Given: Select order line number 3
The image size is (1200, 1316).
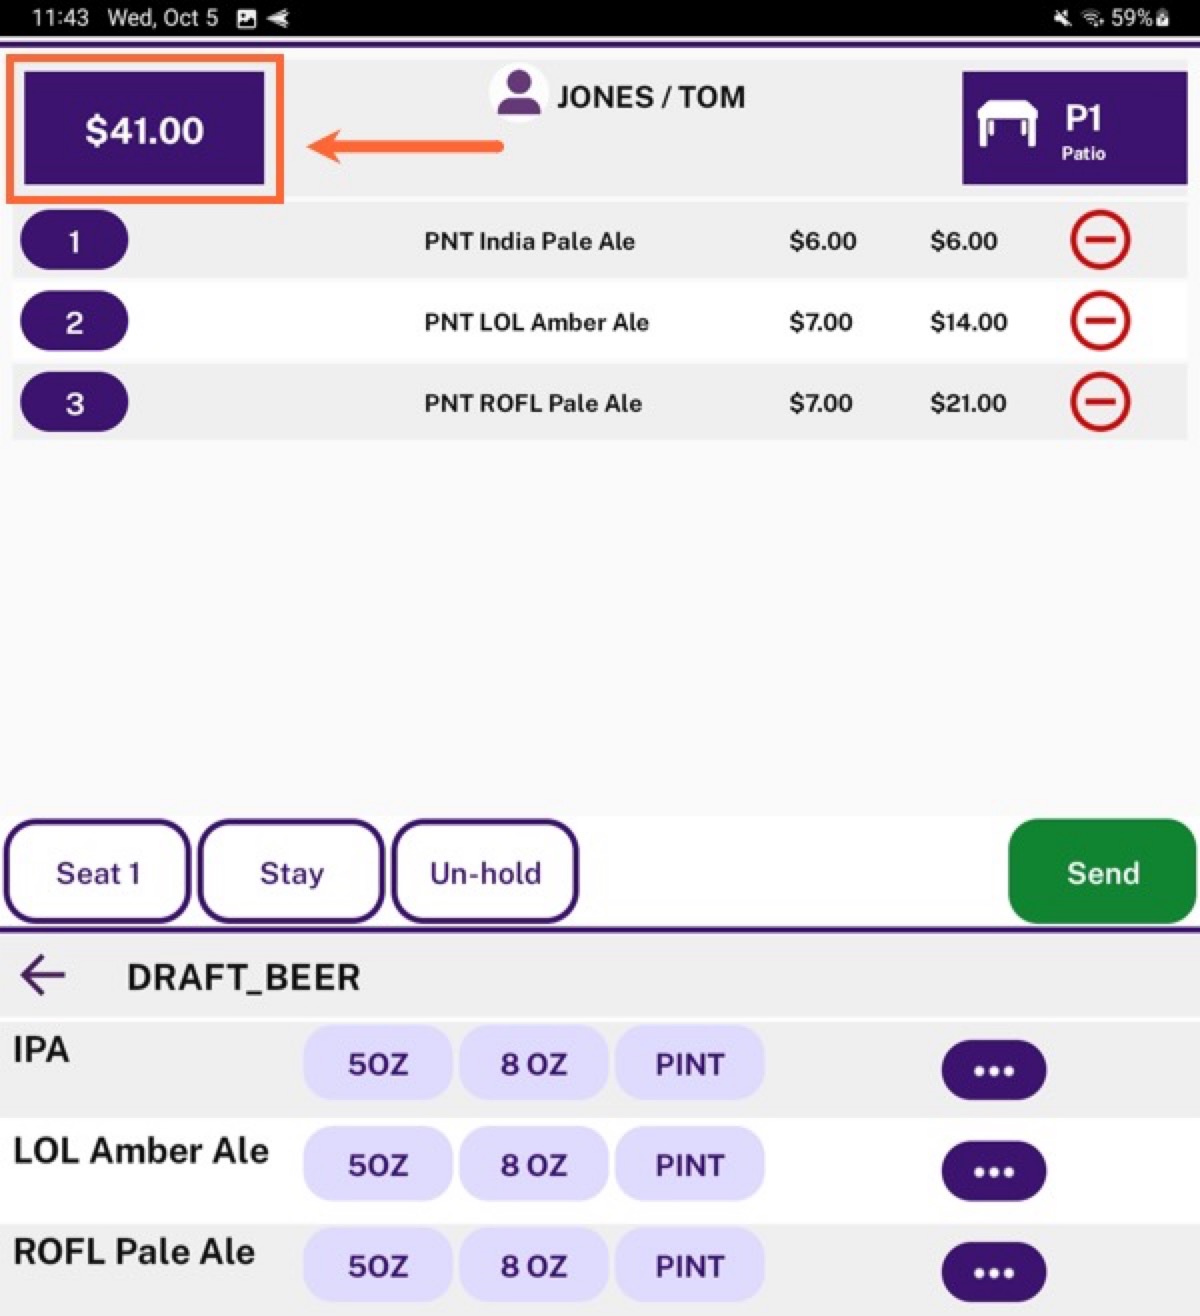Looking at the screenshot, I should (74, 402).
